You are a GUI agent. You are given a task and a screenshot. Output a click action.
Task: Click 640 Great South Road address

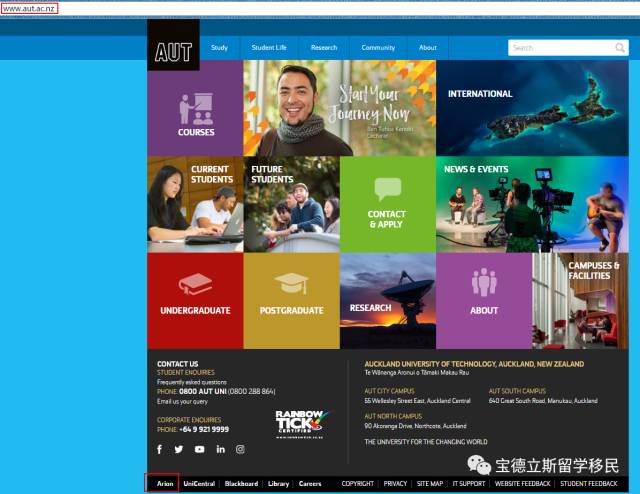point(543,401)
